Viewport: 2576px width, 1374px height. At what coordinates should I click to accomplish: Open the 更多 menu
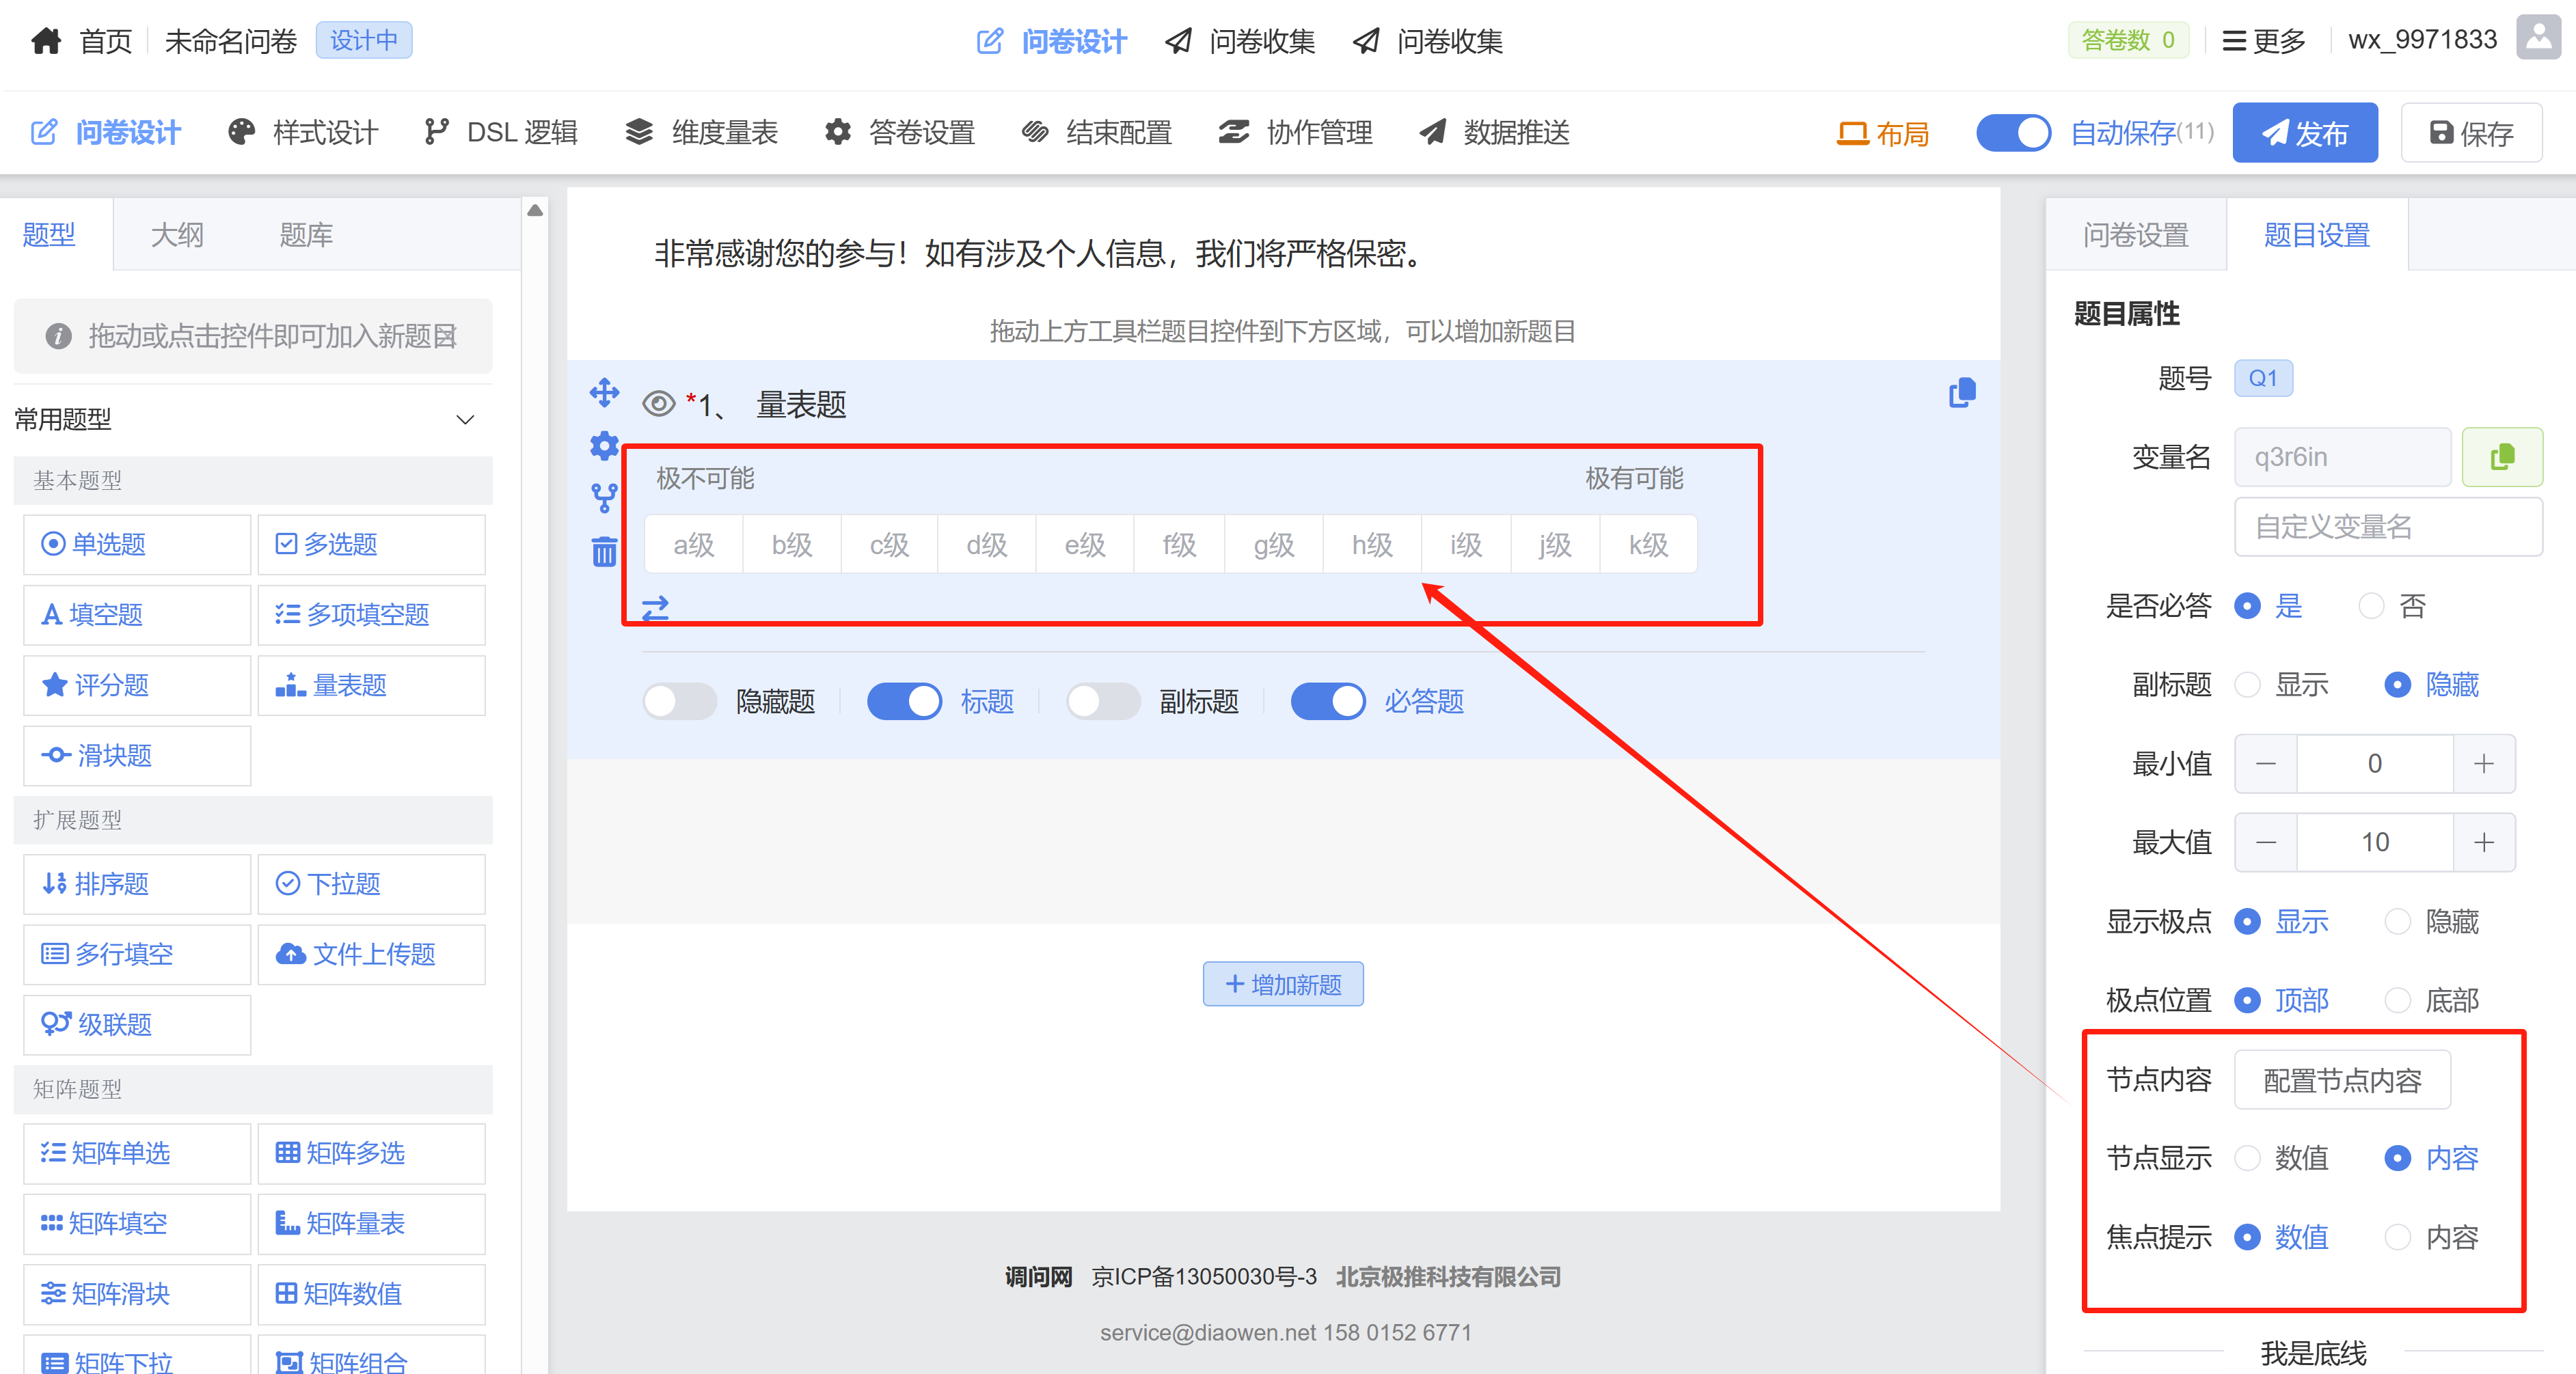pos(2263,41)
